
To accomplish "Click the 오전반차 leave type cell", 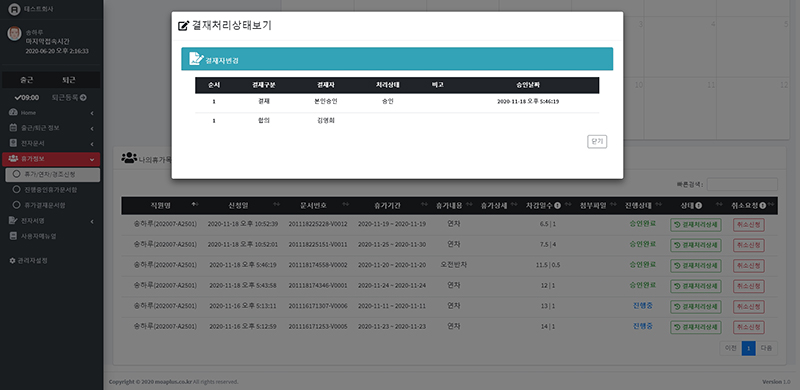I will [x=454, y=265].
